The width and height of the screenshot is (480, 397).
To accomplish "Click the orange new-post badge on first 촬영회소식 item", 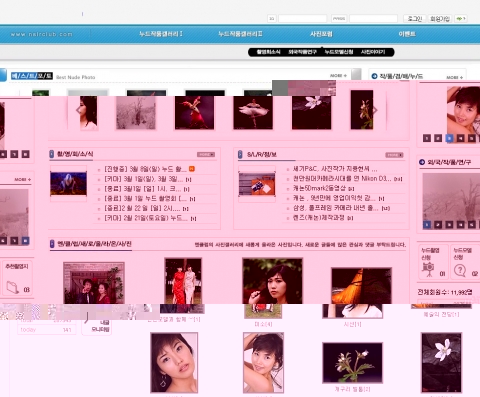I will coord(192,169).
